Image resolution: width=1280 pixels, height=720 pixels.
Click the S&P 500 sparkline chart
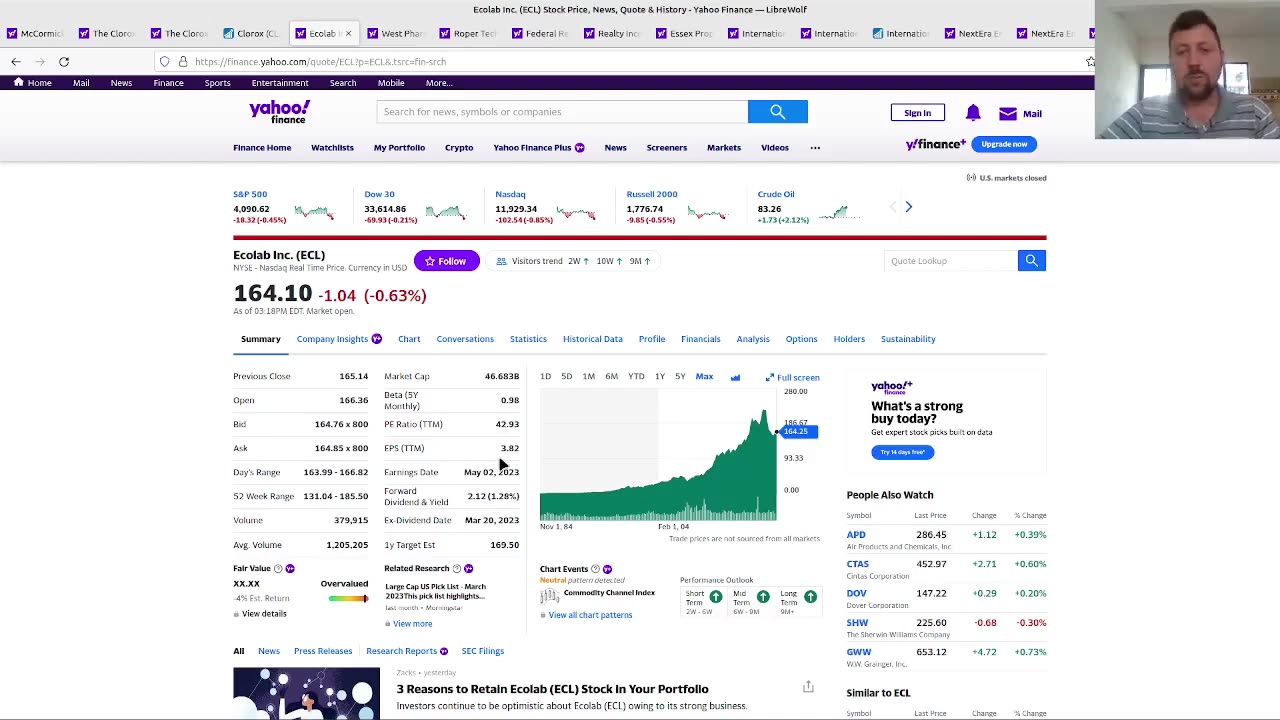click(x=313, y=212)
